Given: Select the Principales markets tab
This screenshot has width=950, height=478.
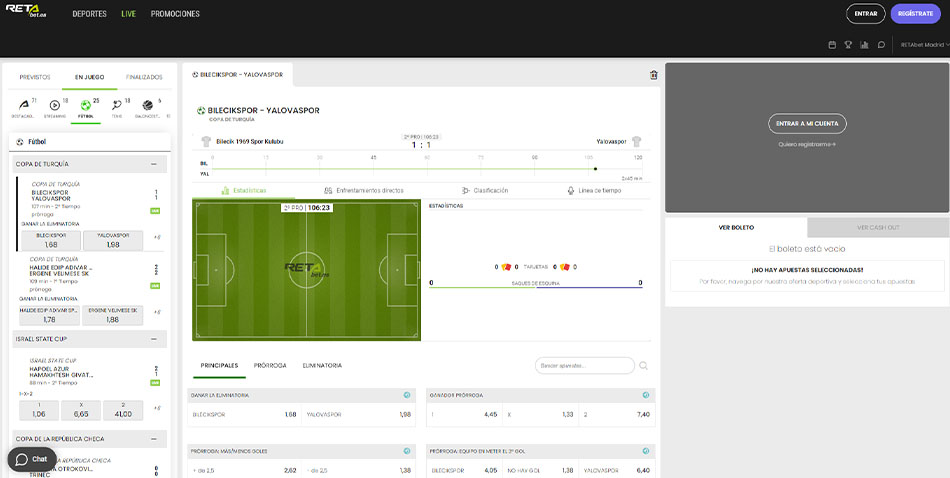Looking at the screenshot, I should [x=219, y=366].
